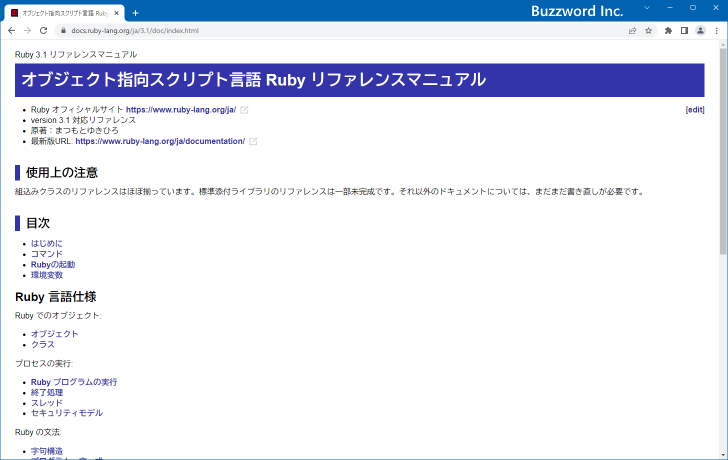Open the user profile avatar icon

point(700,31)
